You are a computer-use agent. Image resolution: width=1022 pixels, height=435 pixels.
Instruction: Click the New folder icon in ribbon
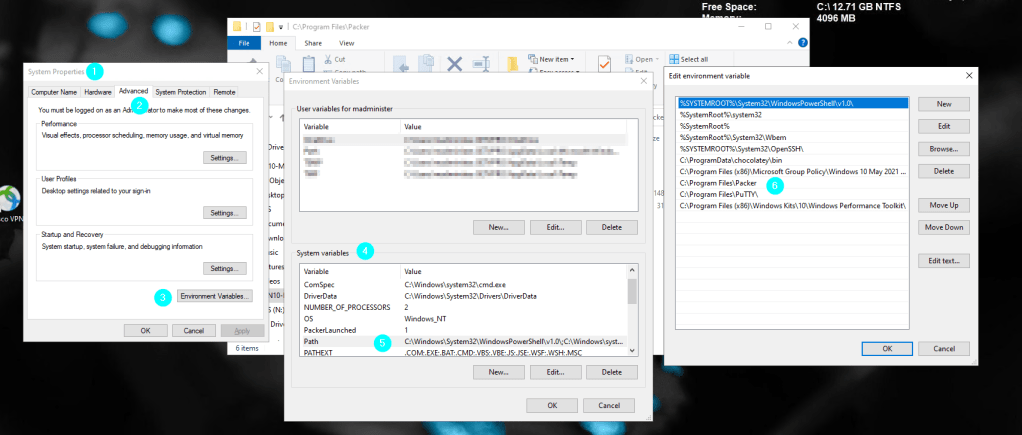[x=514, y=65]
